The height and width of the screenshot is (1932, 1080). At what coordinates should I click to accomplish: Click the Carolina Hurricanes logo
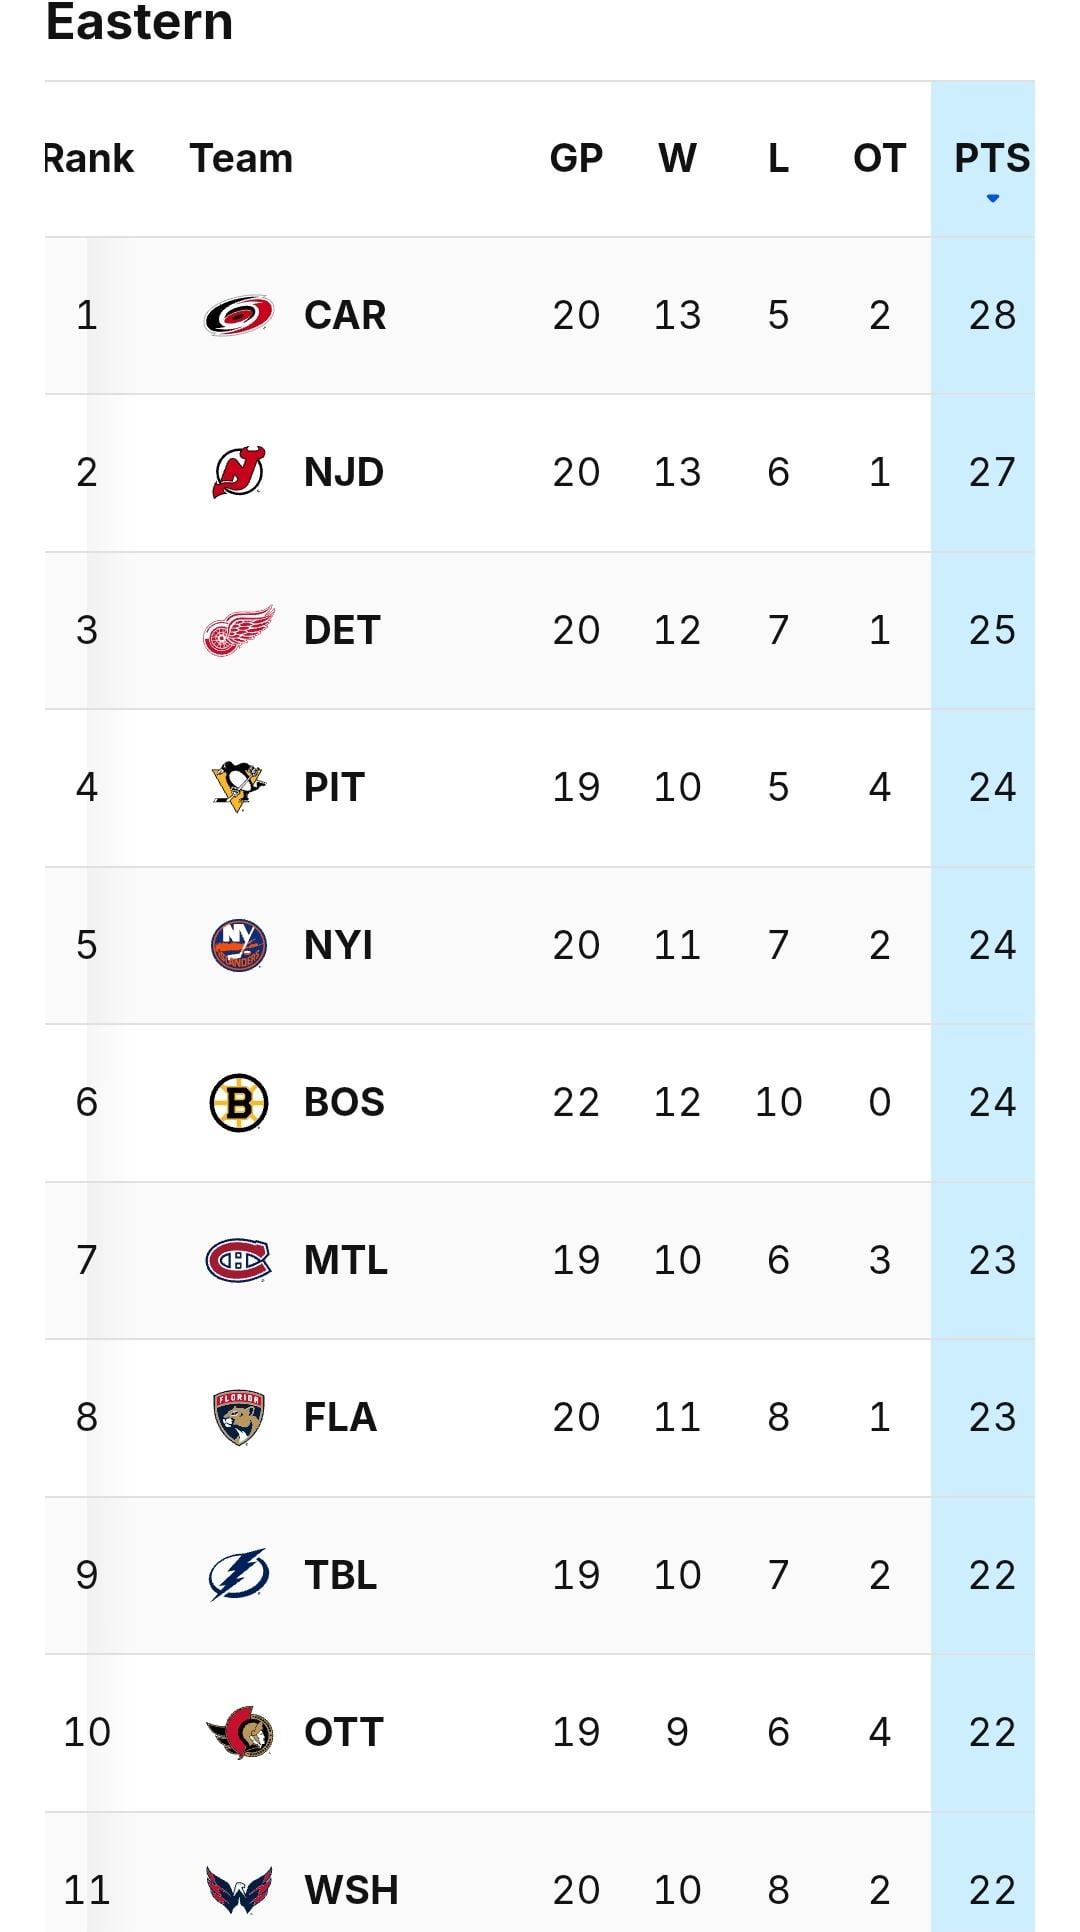239,316
